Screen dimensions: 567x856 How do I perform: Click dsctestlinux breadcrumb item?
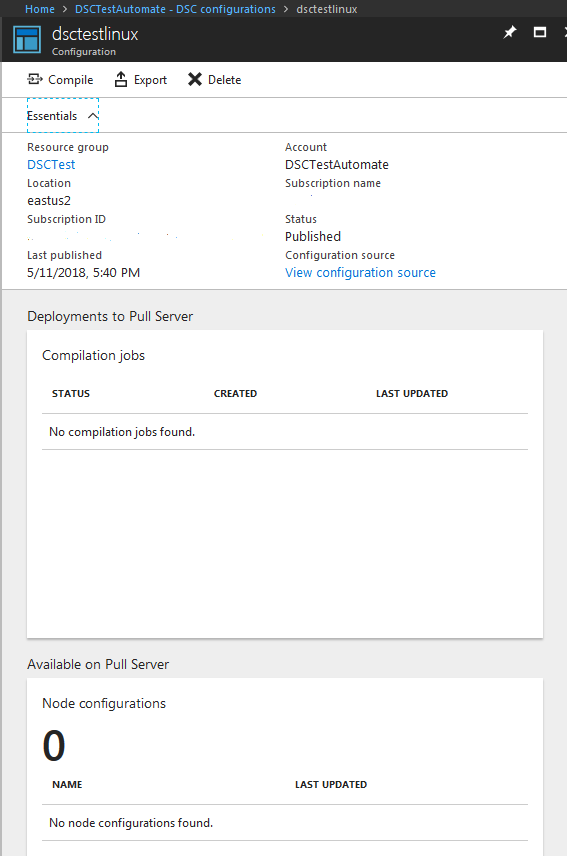(327, 9)
